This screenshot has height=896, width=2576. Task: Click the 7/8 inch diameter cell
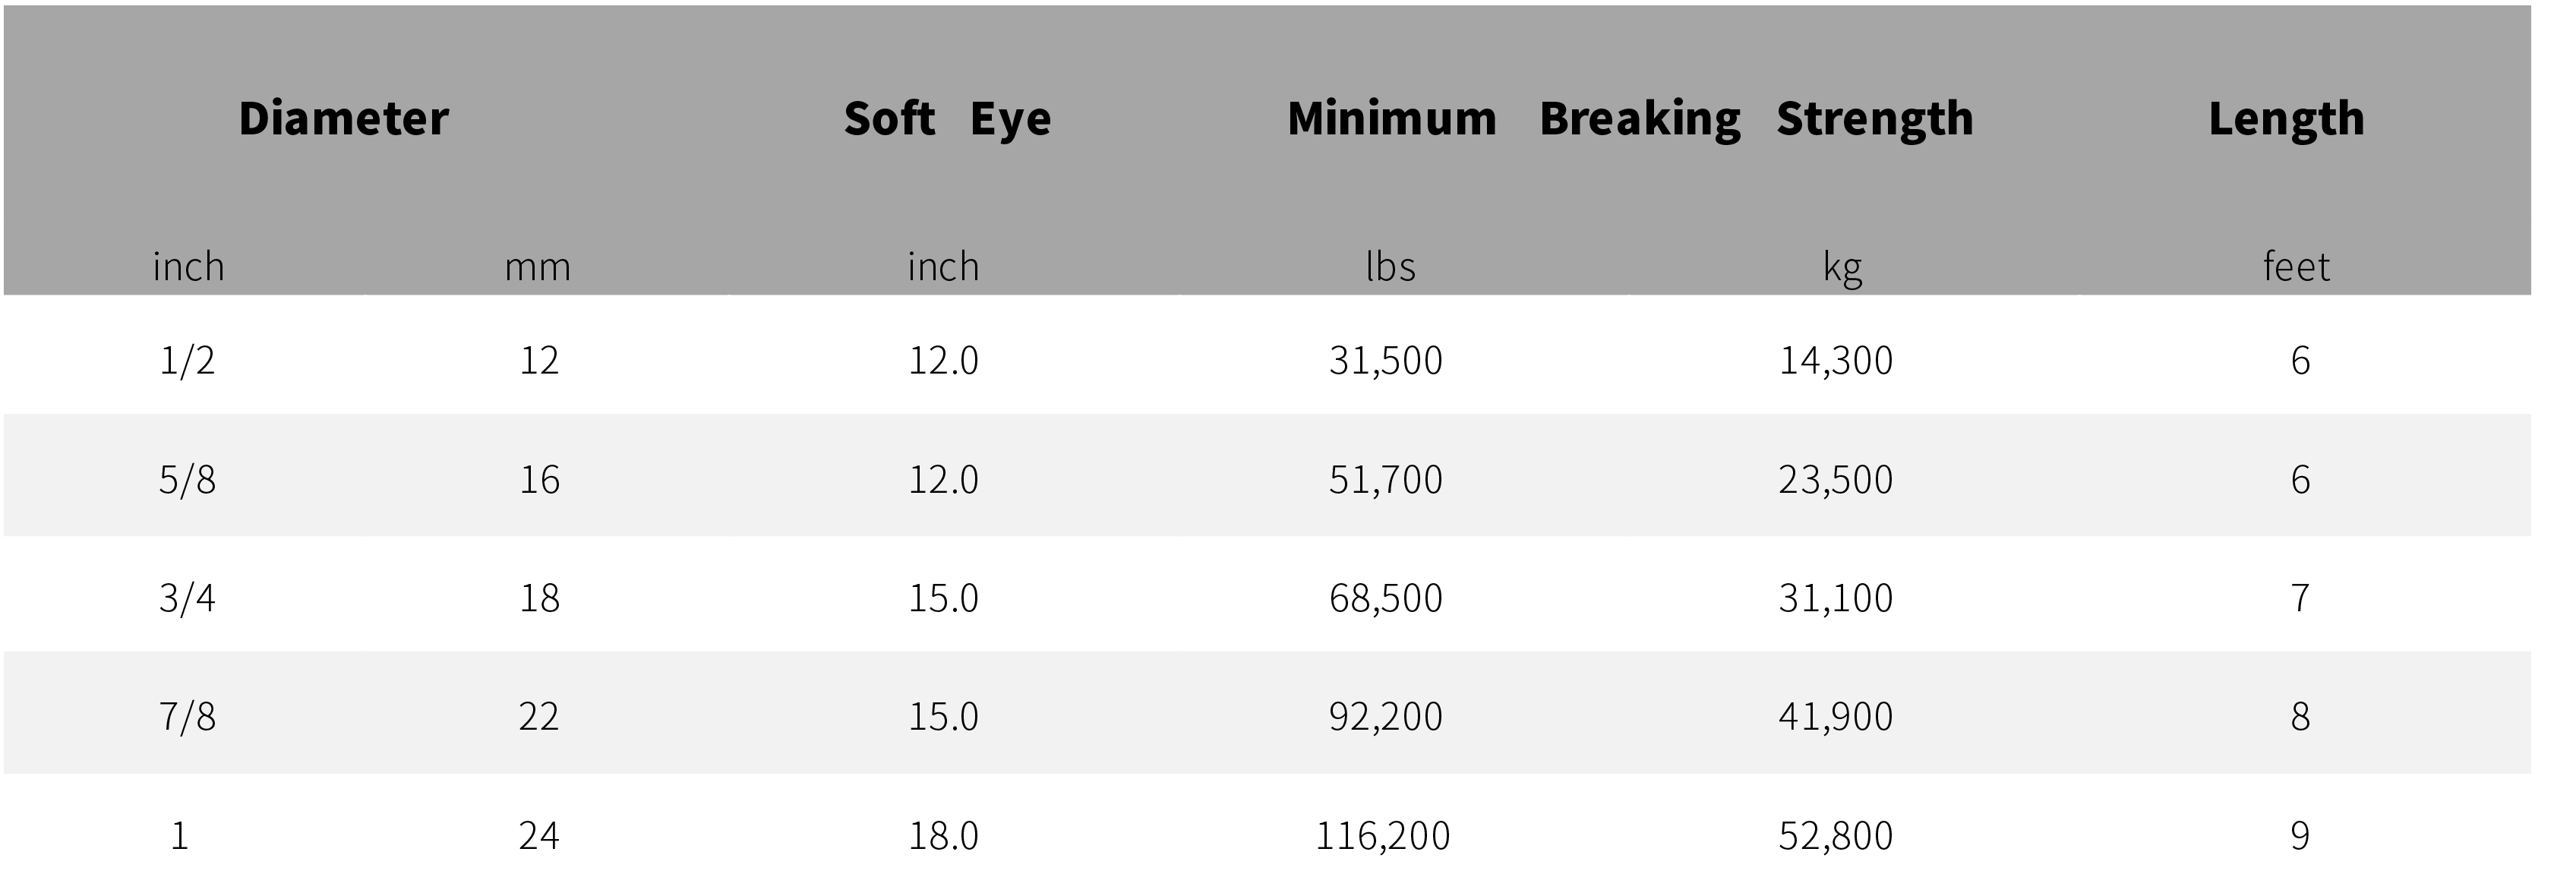coord(187,717)
